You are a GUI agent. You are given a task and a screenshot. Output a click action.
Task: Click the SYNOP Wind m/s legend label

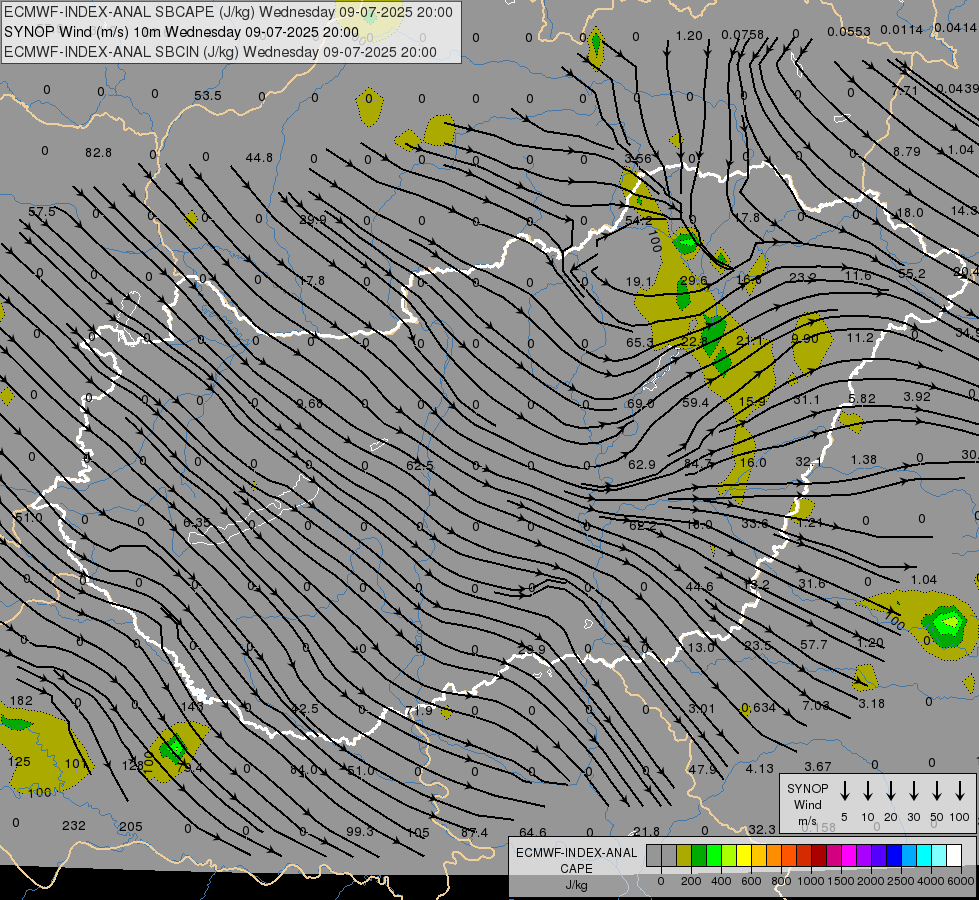click(x=807, y=805)
